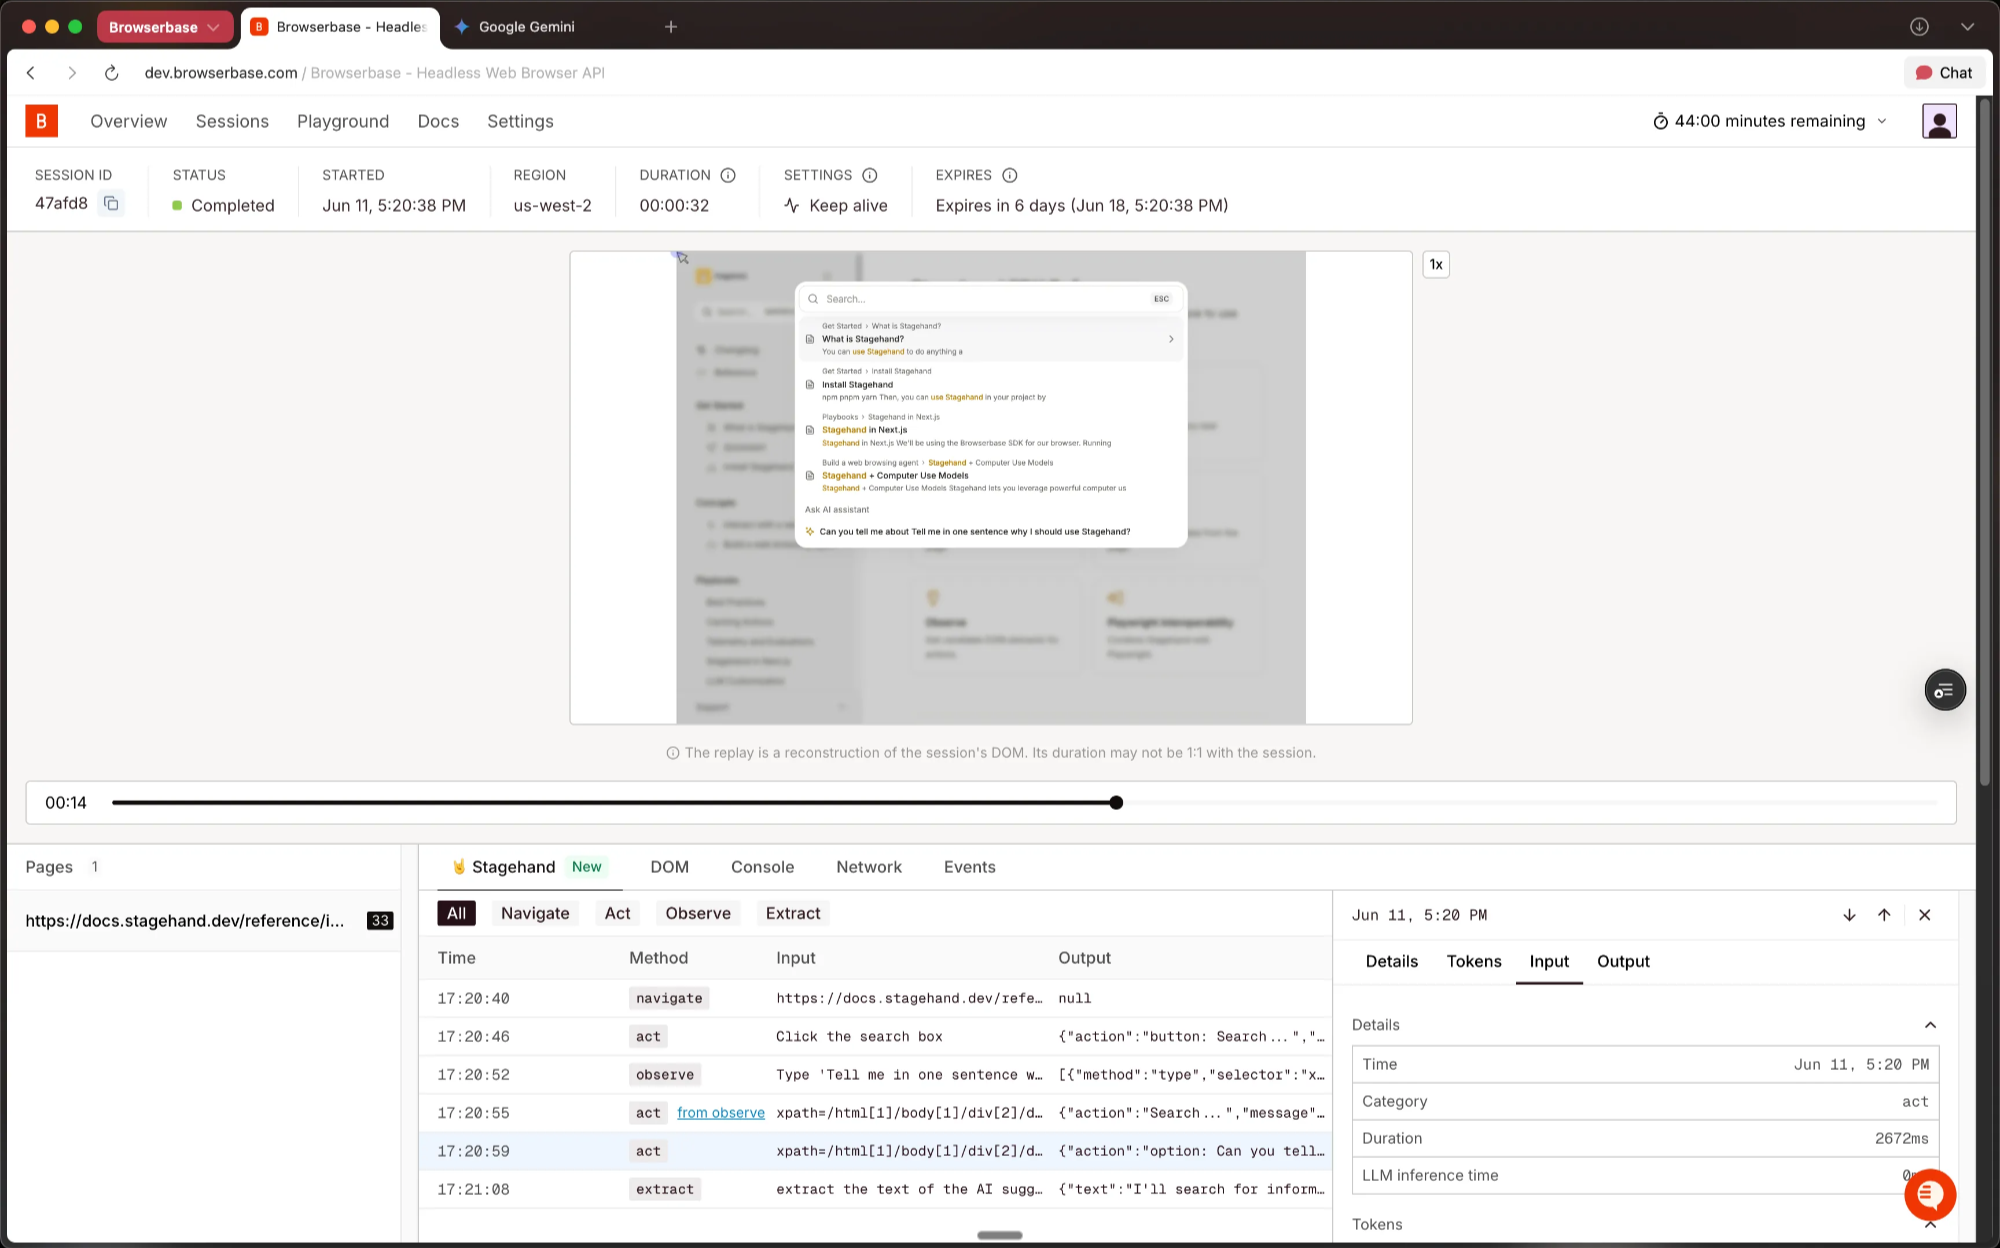Select the 17:20:40 navigate log row
The image size is (2000, 1248).
click(x=875, y=998)
